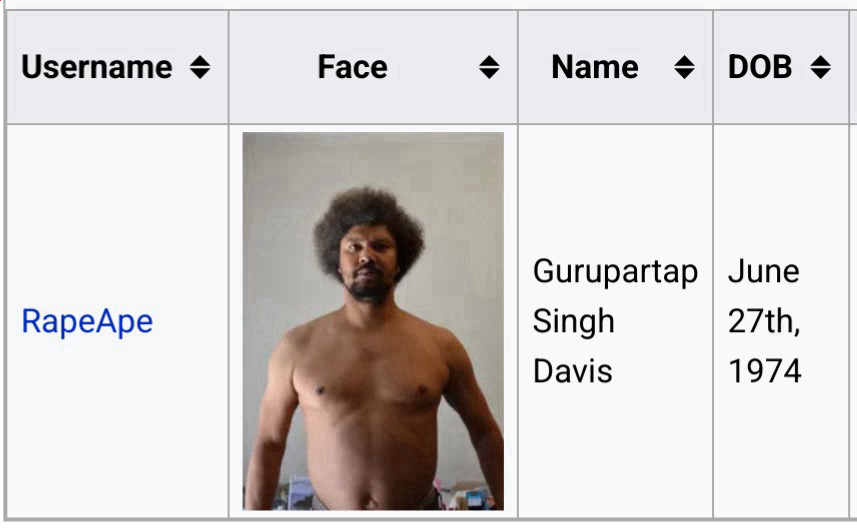Click the word Davis in the Name cell
This screenshot has height=528, width=857.
572,372
